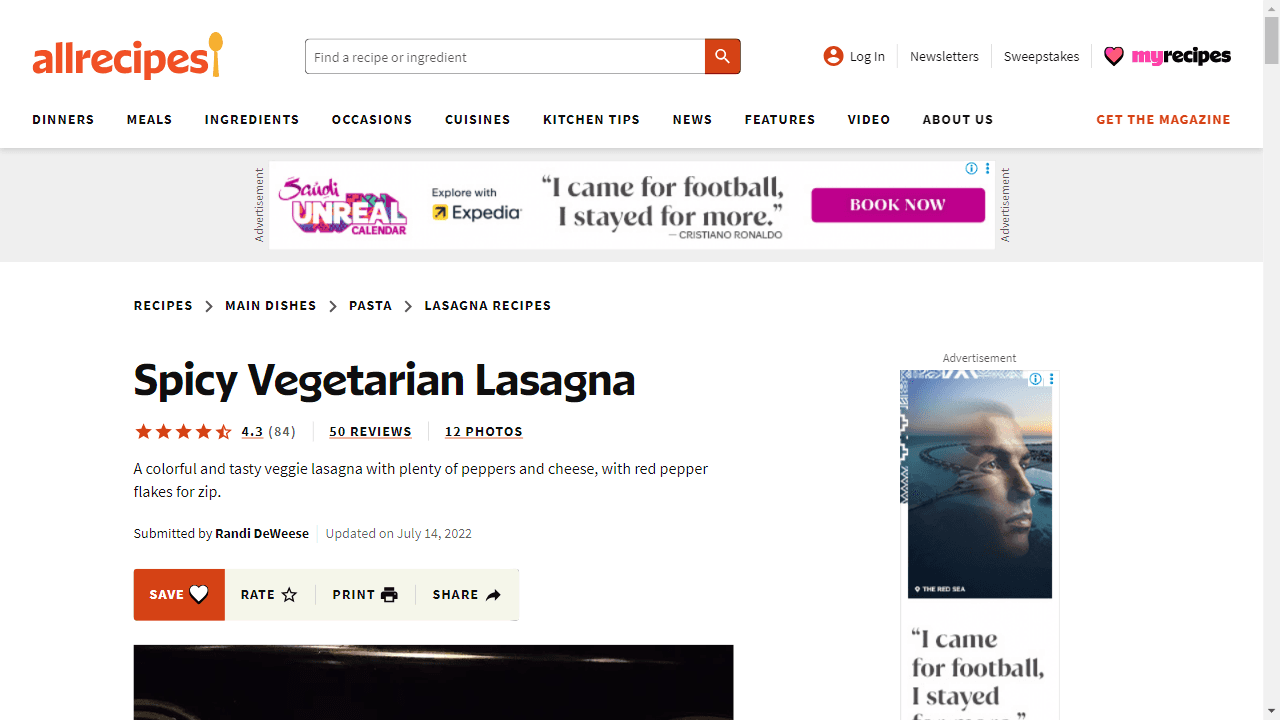
Task: Click the printer icon next to PRINT
Action: coord(389,595)
